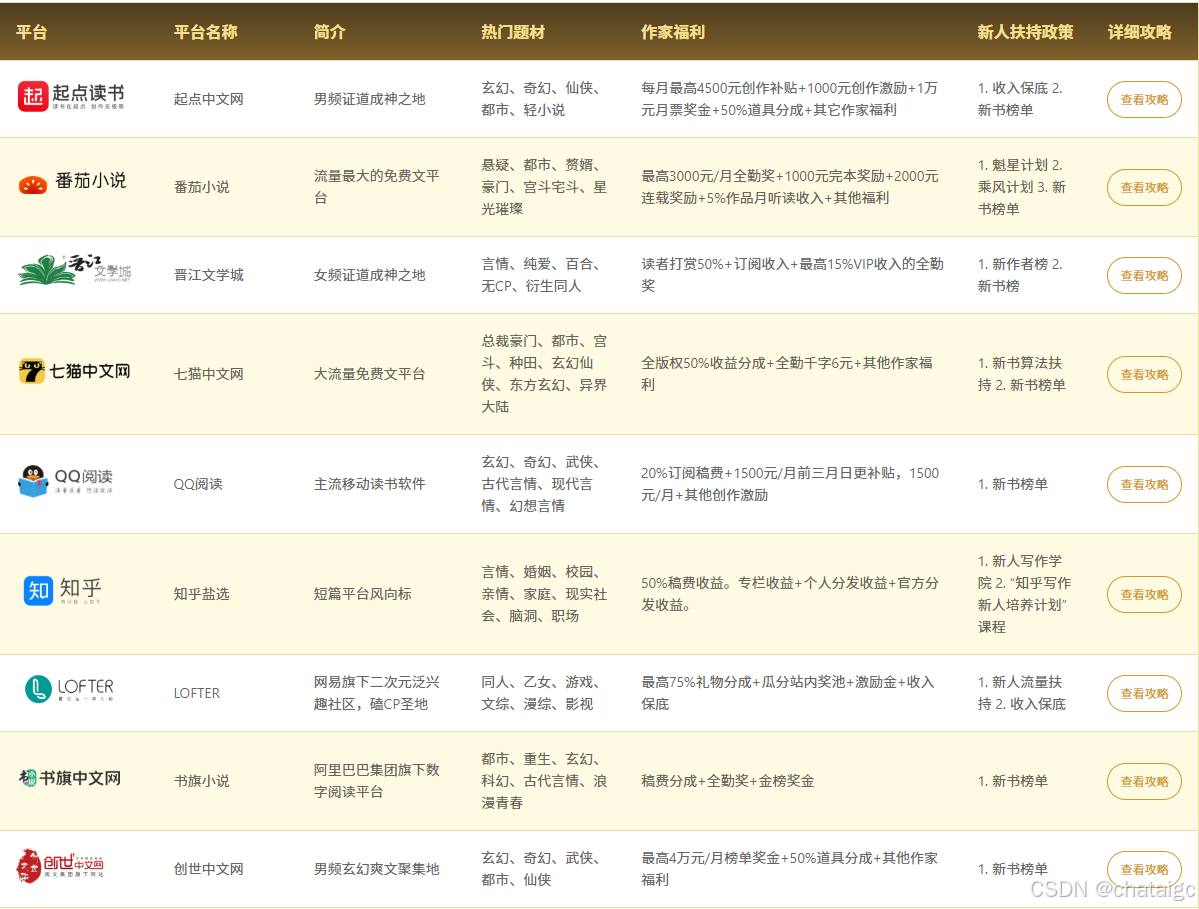Click the 大流量免费文平台 description
The height and width of the screenshot is (909, 1199).
[x=369, y=375]
